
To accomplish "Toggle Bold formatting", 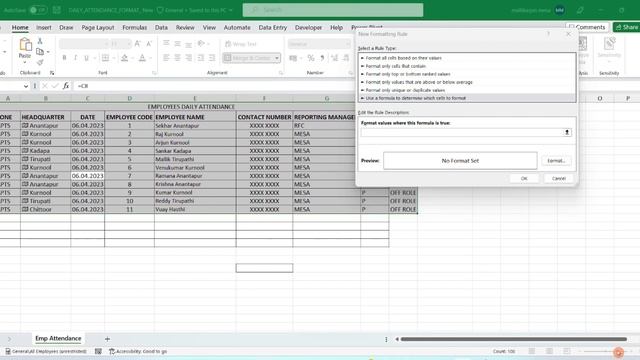I will click(64, 58).
